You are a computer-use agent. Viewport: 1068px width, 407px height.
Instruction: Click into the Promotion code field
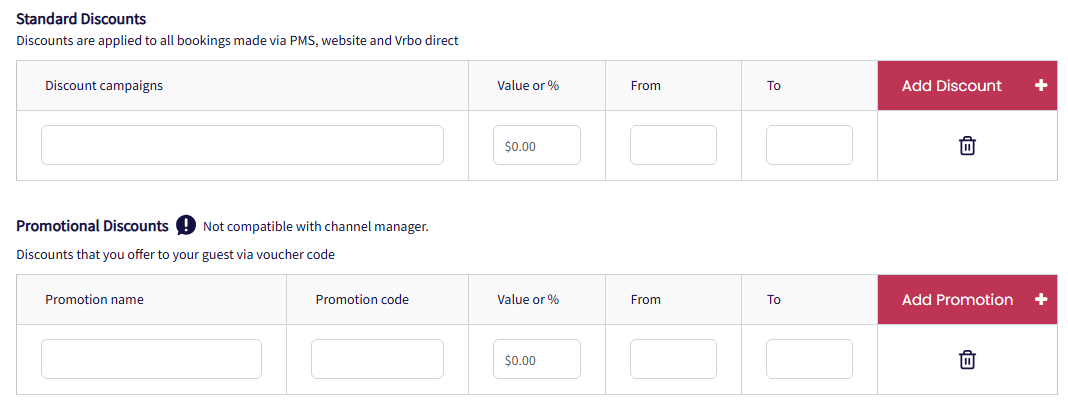[377, 359]
